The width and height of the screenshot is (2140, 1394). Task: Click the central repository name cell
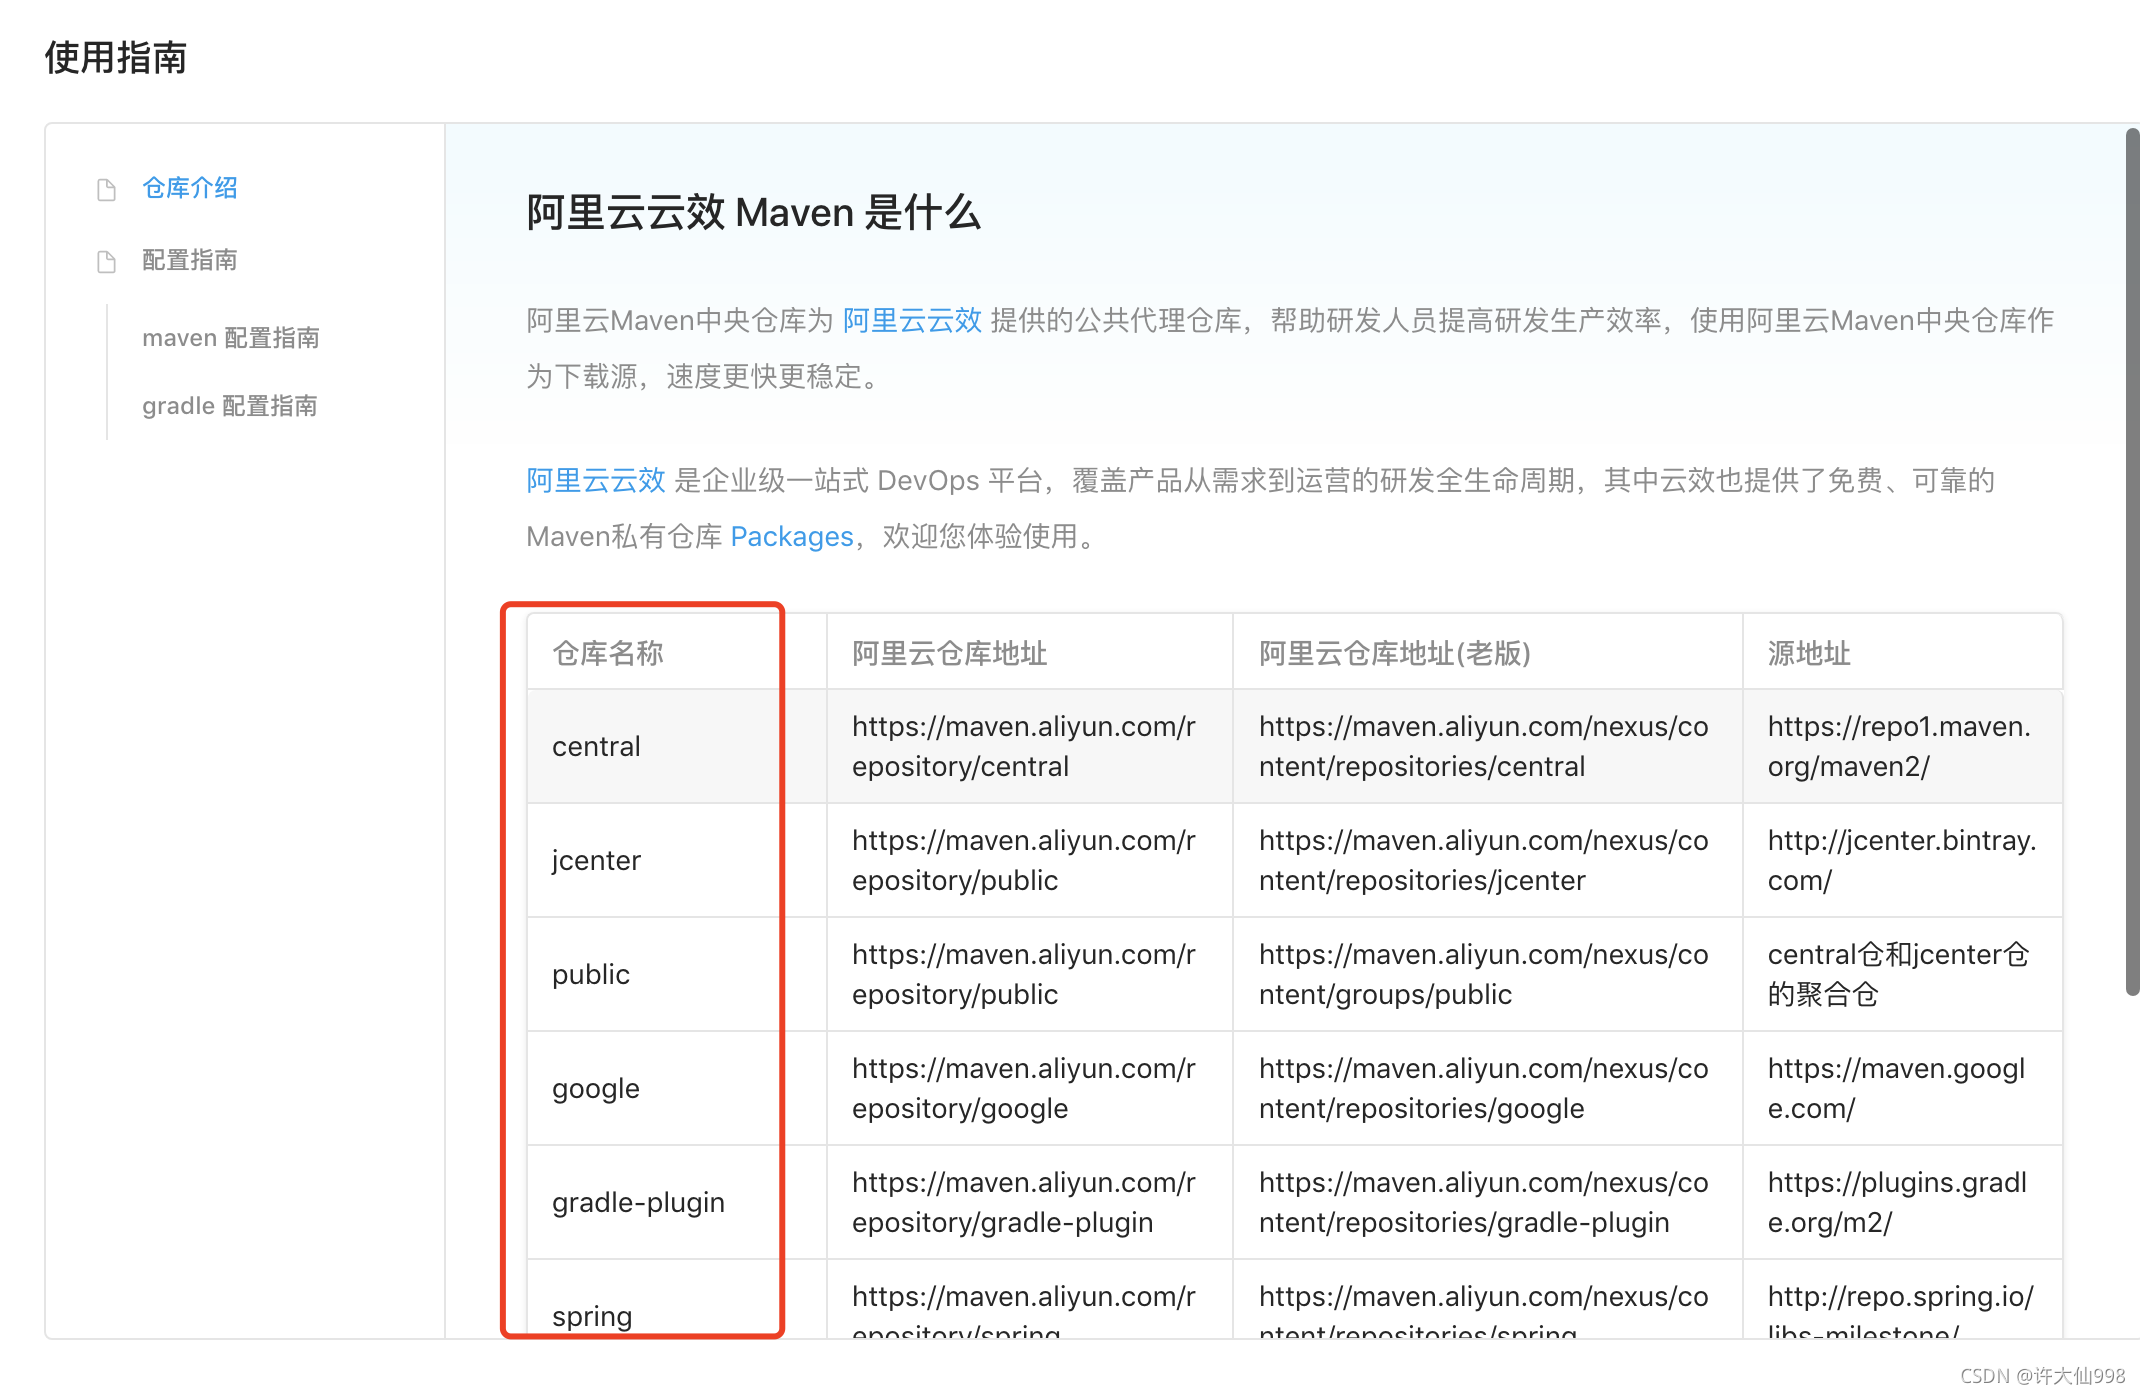pos(596,747)
